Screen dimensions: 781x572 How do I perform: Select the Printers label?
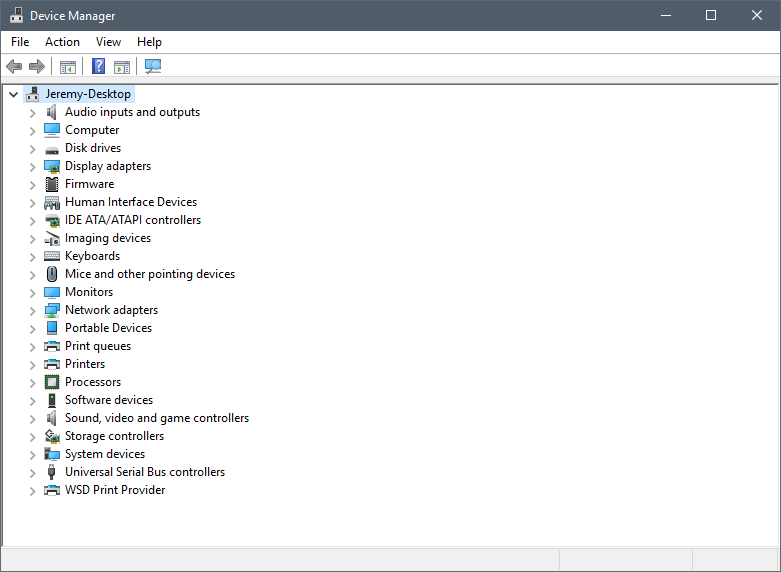point(85,364)
